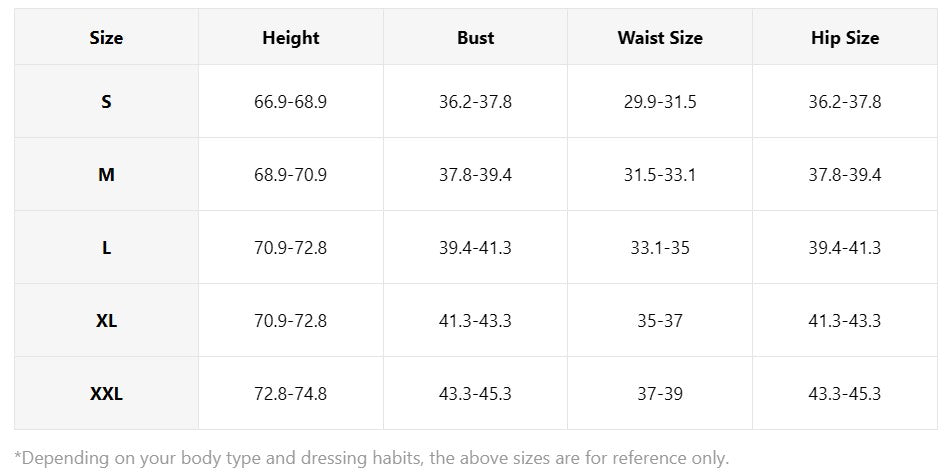The image size is (947, 476).
Task: Select the 37-39 waist value
Action: tap(660, 394)
